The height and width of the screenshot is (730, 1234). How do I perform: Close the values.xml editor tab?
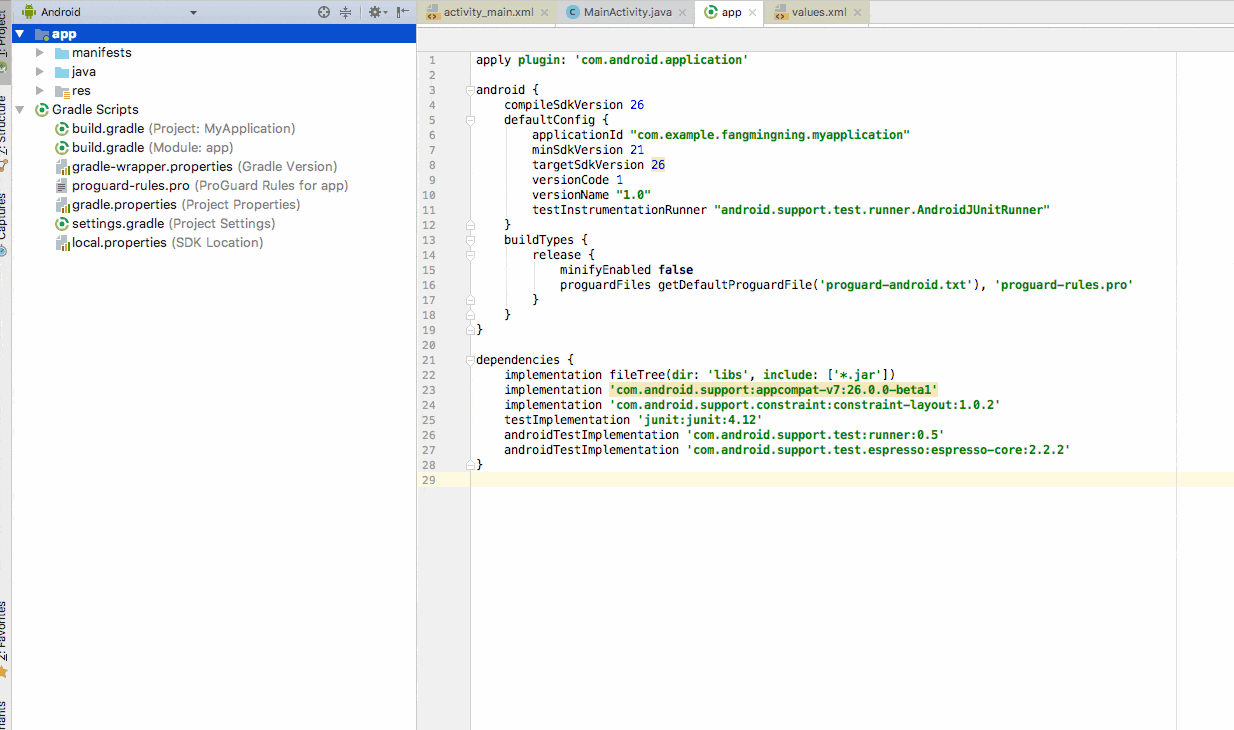tap(857, 13)
